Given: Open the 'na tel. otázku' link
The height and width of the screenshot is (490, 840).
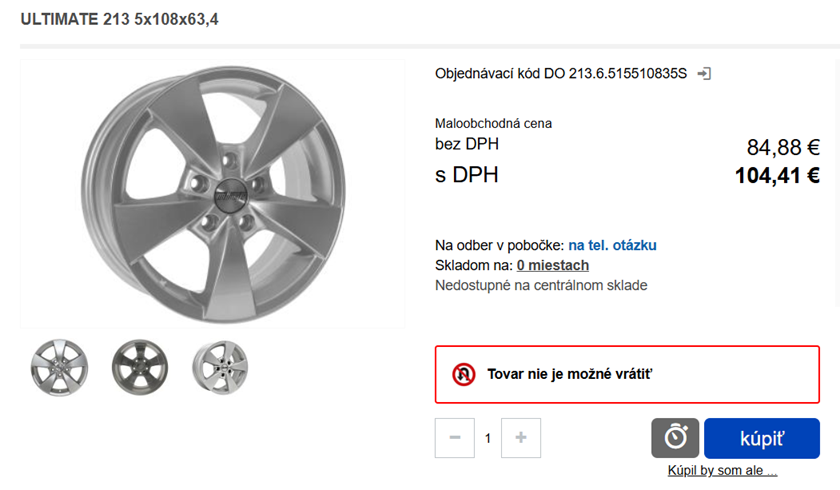Looking at the screenshot, I should coord(612,245).
